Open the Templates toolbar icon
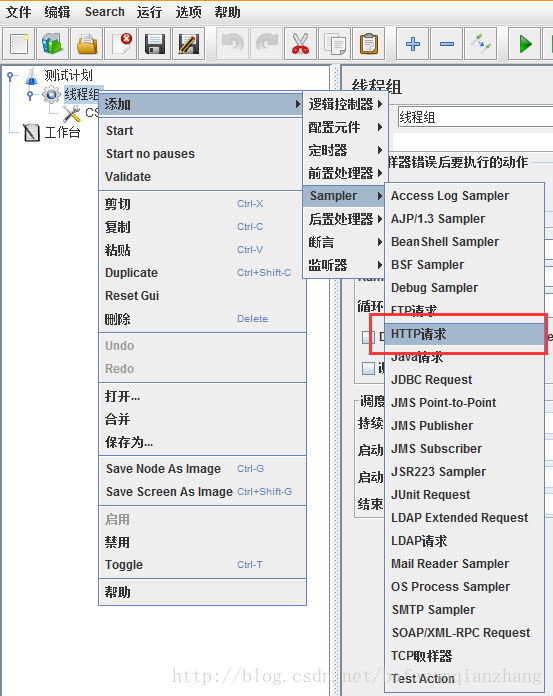This screenshot has width=553, height=696. 52,44
